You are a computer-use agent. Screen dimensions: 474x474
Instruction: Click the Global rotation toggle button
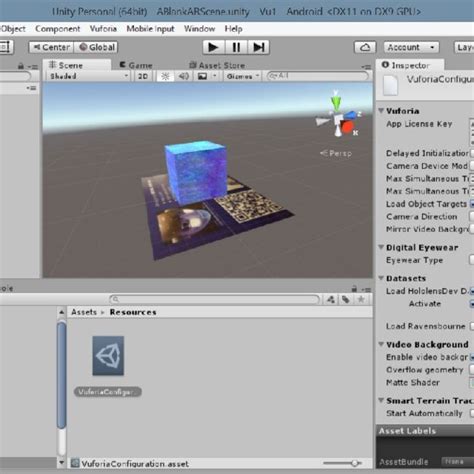(x=96, y=47)
